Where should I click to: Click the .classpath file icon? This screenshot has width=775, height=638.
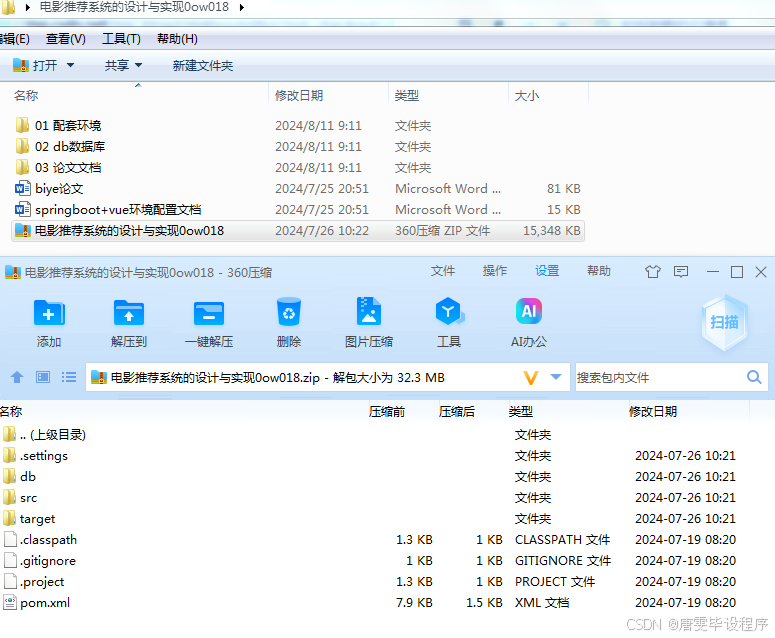(x=10, y=540)
